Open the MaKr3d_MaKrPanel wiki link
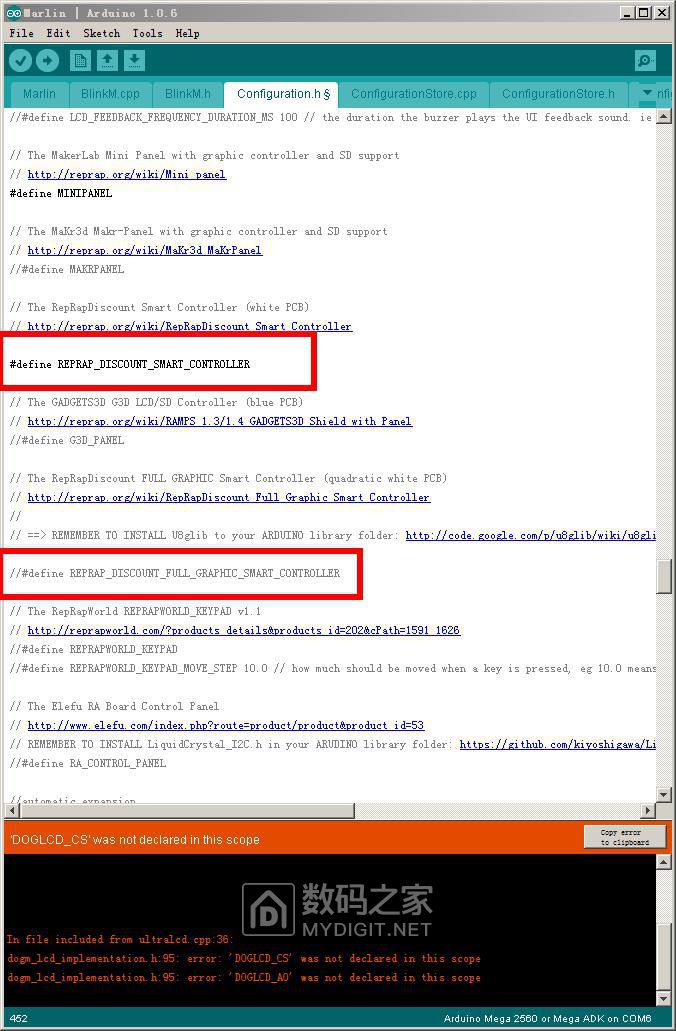676x1031 pixels. pos(145,251)
